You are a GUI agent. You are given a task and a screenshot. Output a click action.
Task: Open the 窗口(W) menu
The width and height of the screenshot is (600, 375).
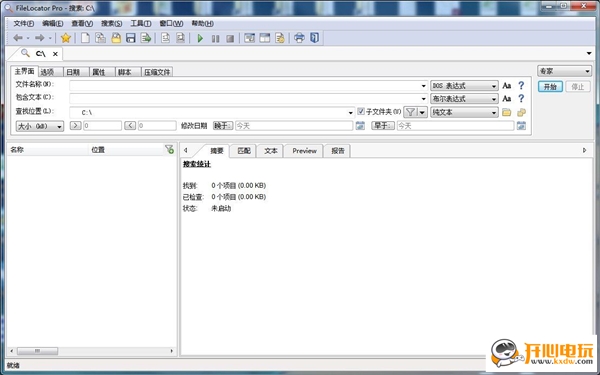point(171,24)
